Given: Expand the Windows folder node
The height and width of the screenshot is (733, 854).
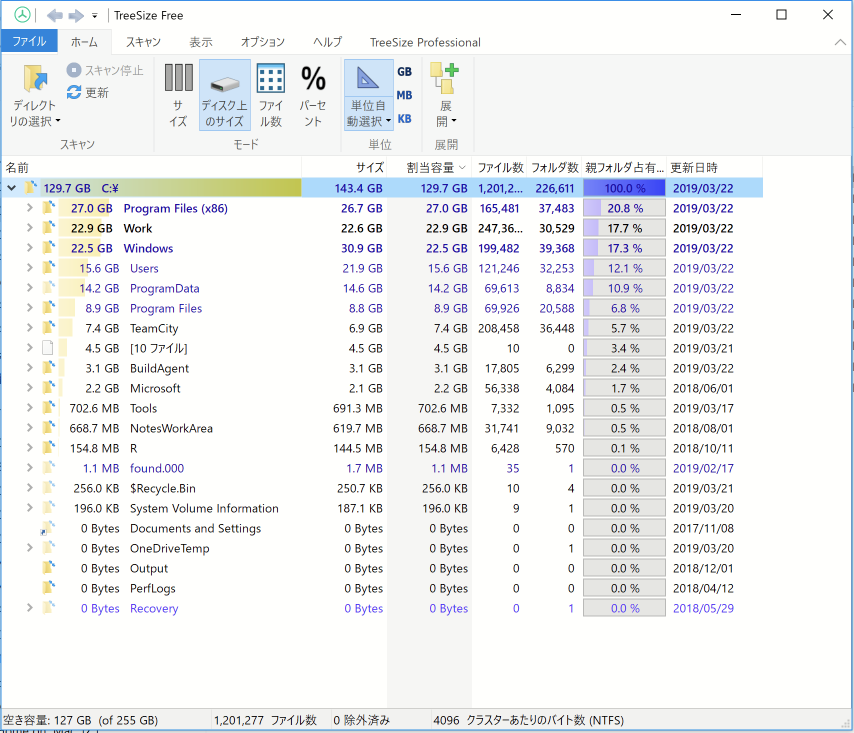Looking at the screenshot, I should (29, 248).
